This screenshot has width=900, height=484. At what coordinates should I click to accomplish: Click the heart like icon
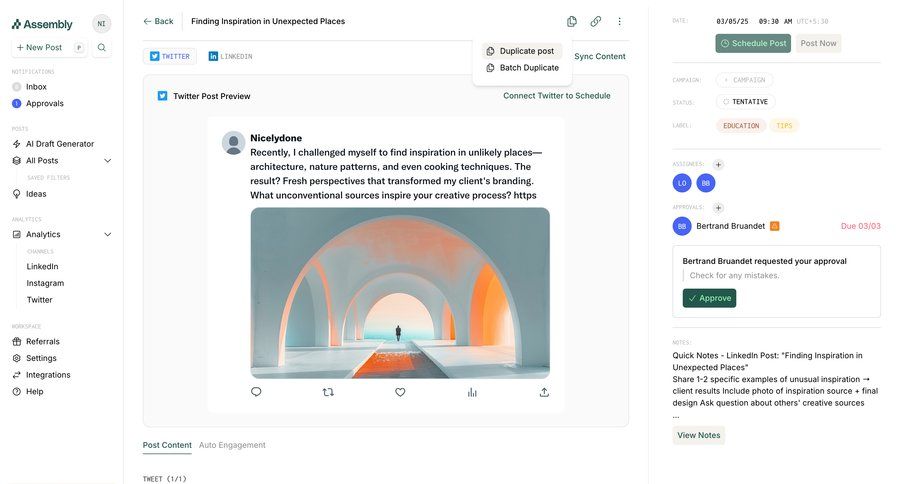tap(400, 392)
